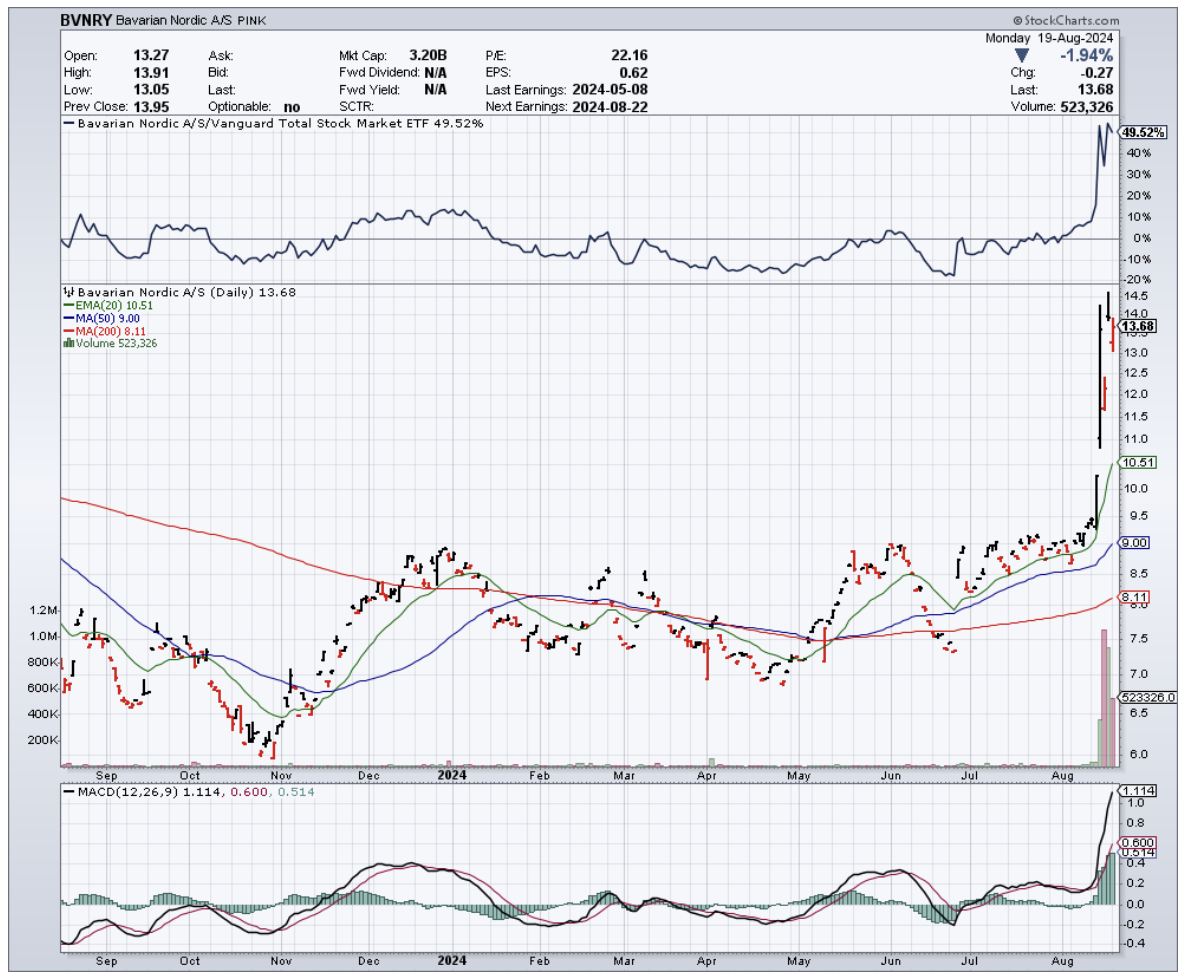This screenshot has height=976, width=1182.
Task: Click the 13.68 current price tag
Action: (1138, 326)
